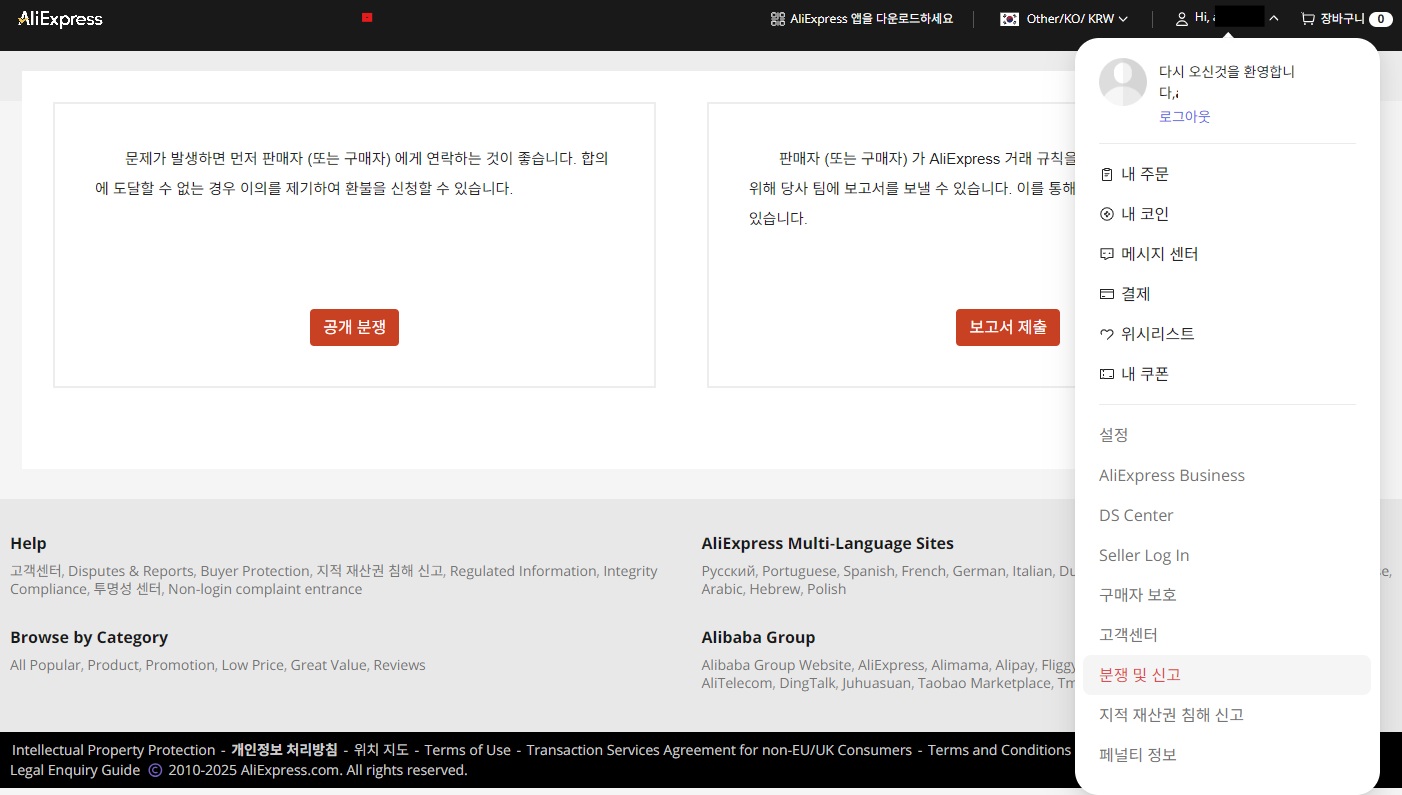Choose Seller Log In menu entry
The image size is (1402, 795).
[1144, 555]
